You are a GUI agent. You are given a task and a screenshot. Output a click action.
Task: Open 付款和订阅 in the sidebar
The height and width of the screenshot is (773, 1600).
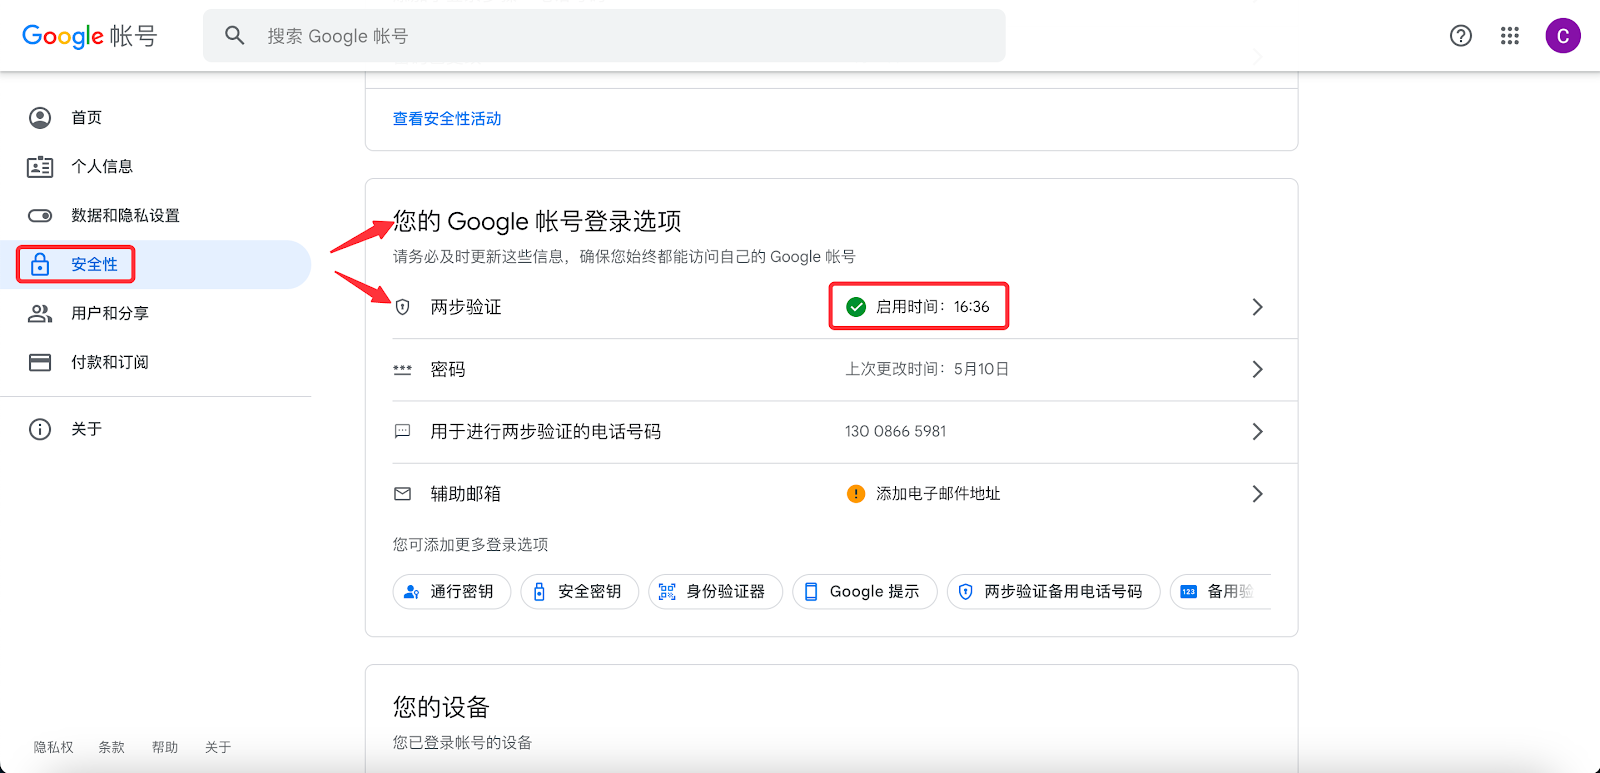[156, 363]
